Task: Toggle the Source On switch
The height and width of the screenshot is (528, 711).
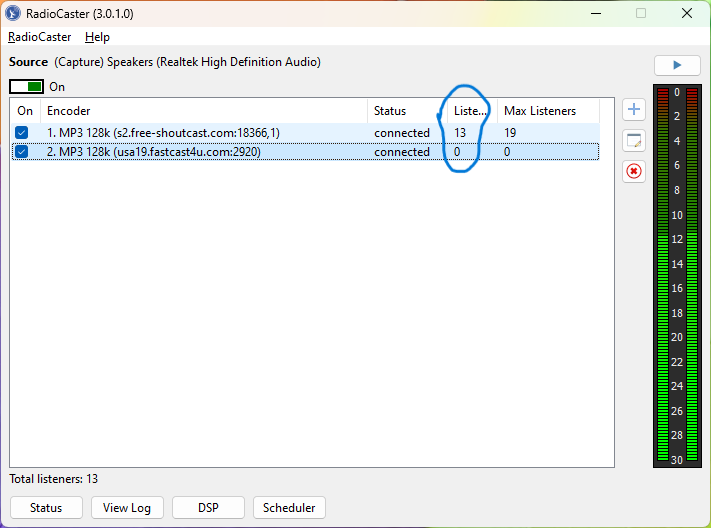Action: pyautogui.click(x=27, y=87)
